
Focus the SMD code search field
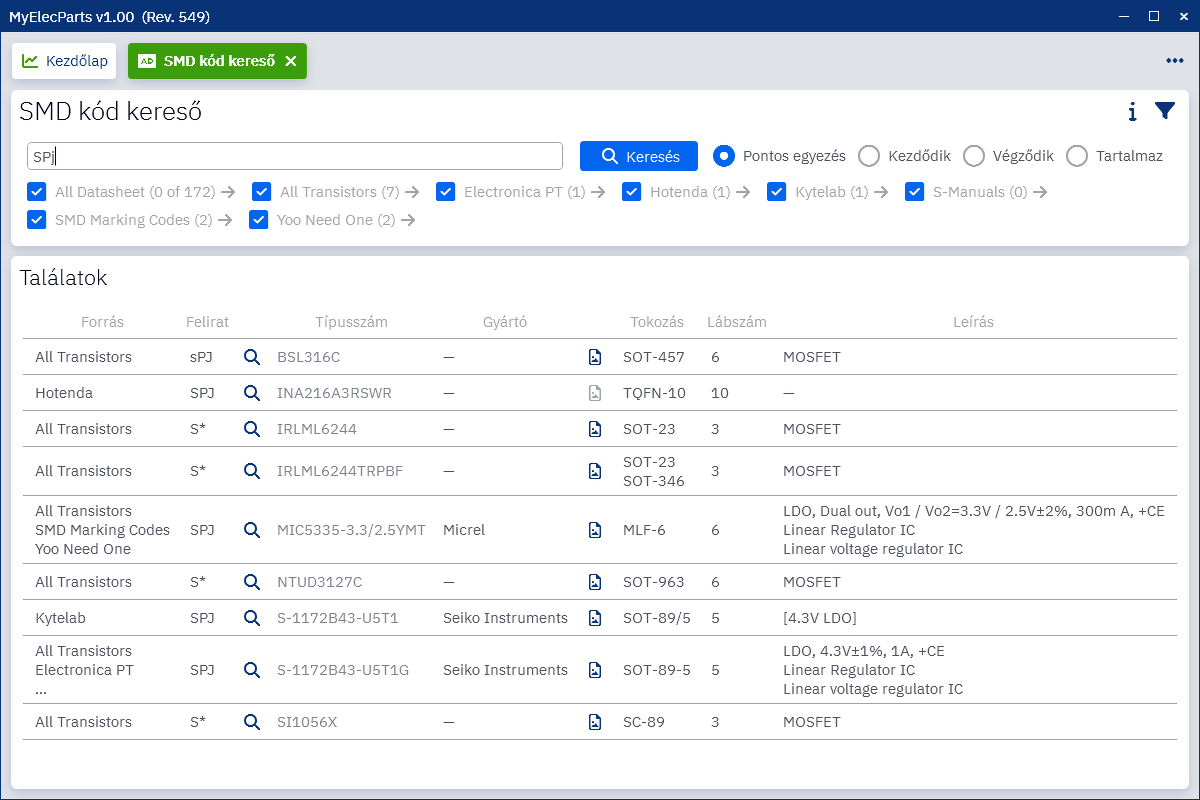coord(295,156)
